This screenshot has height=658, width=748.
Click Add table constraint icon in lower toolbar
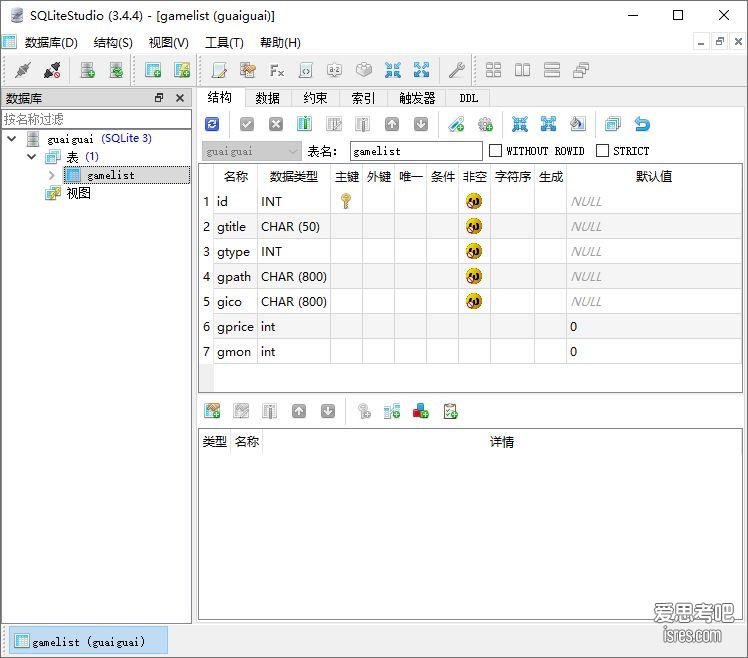[212, 411]
